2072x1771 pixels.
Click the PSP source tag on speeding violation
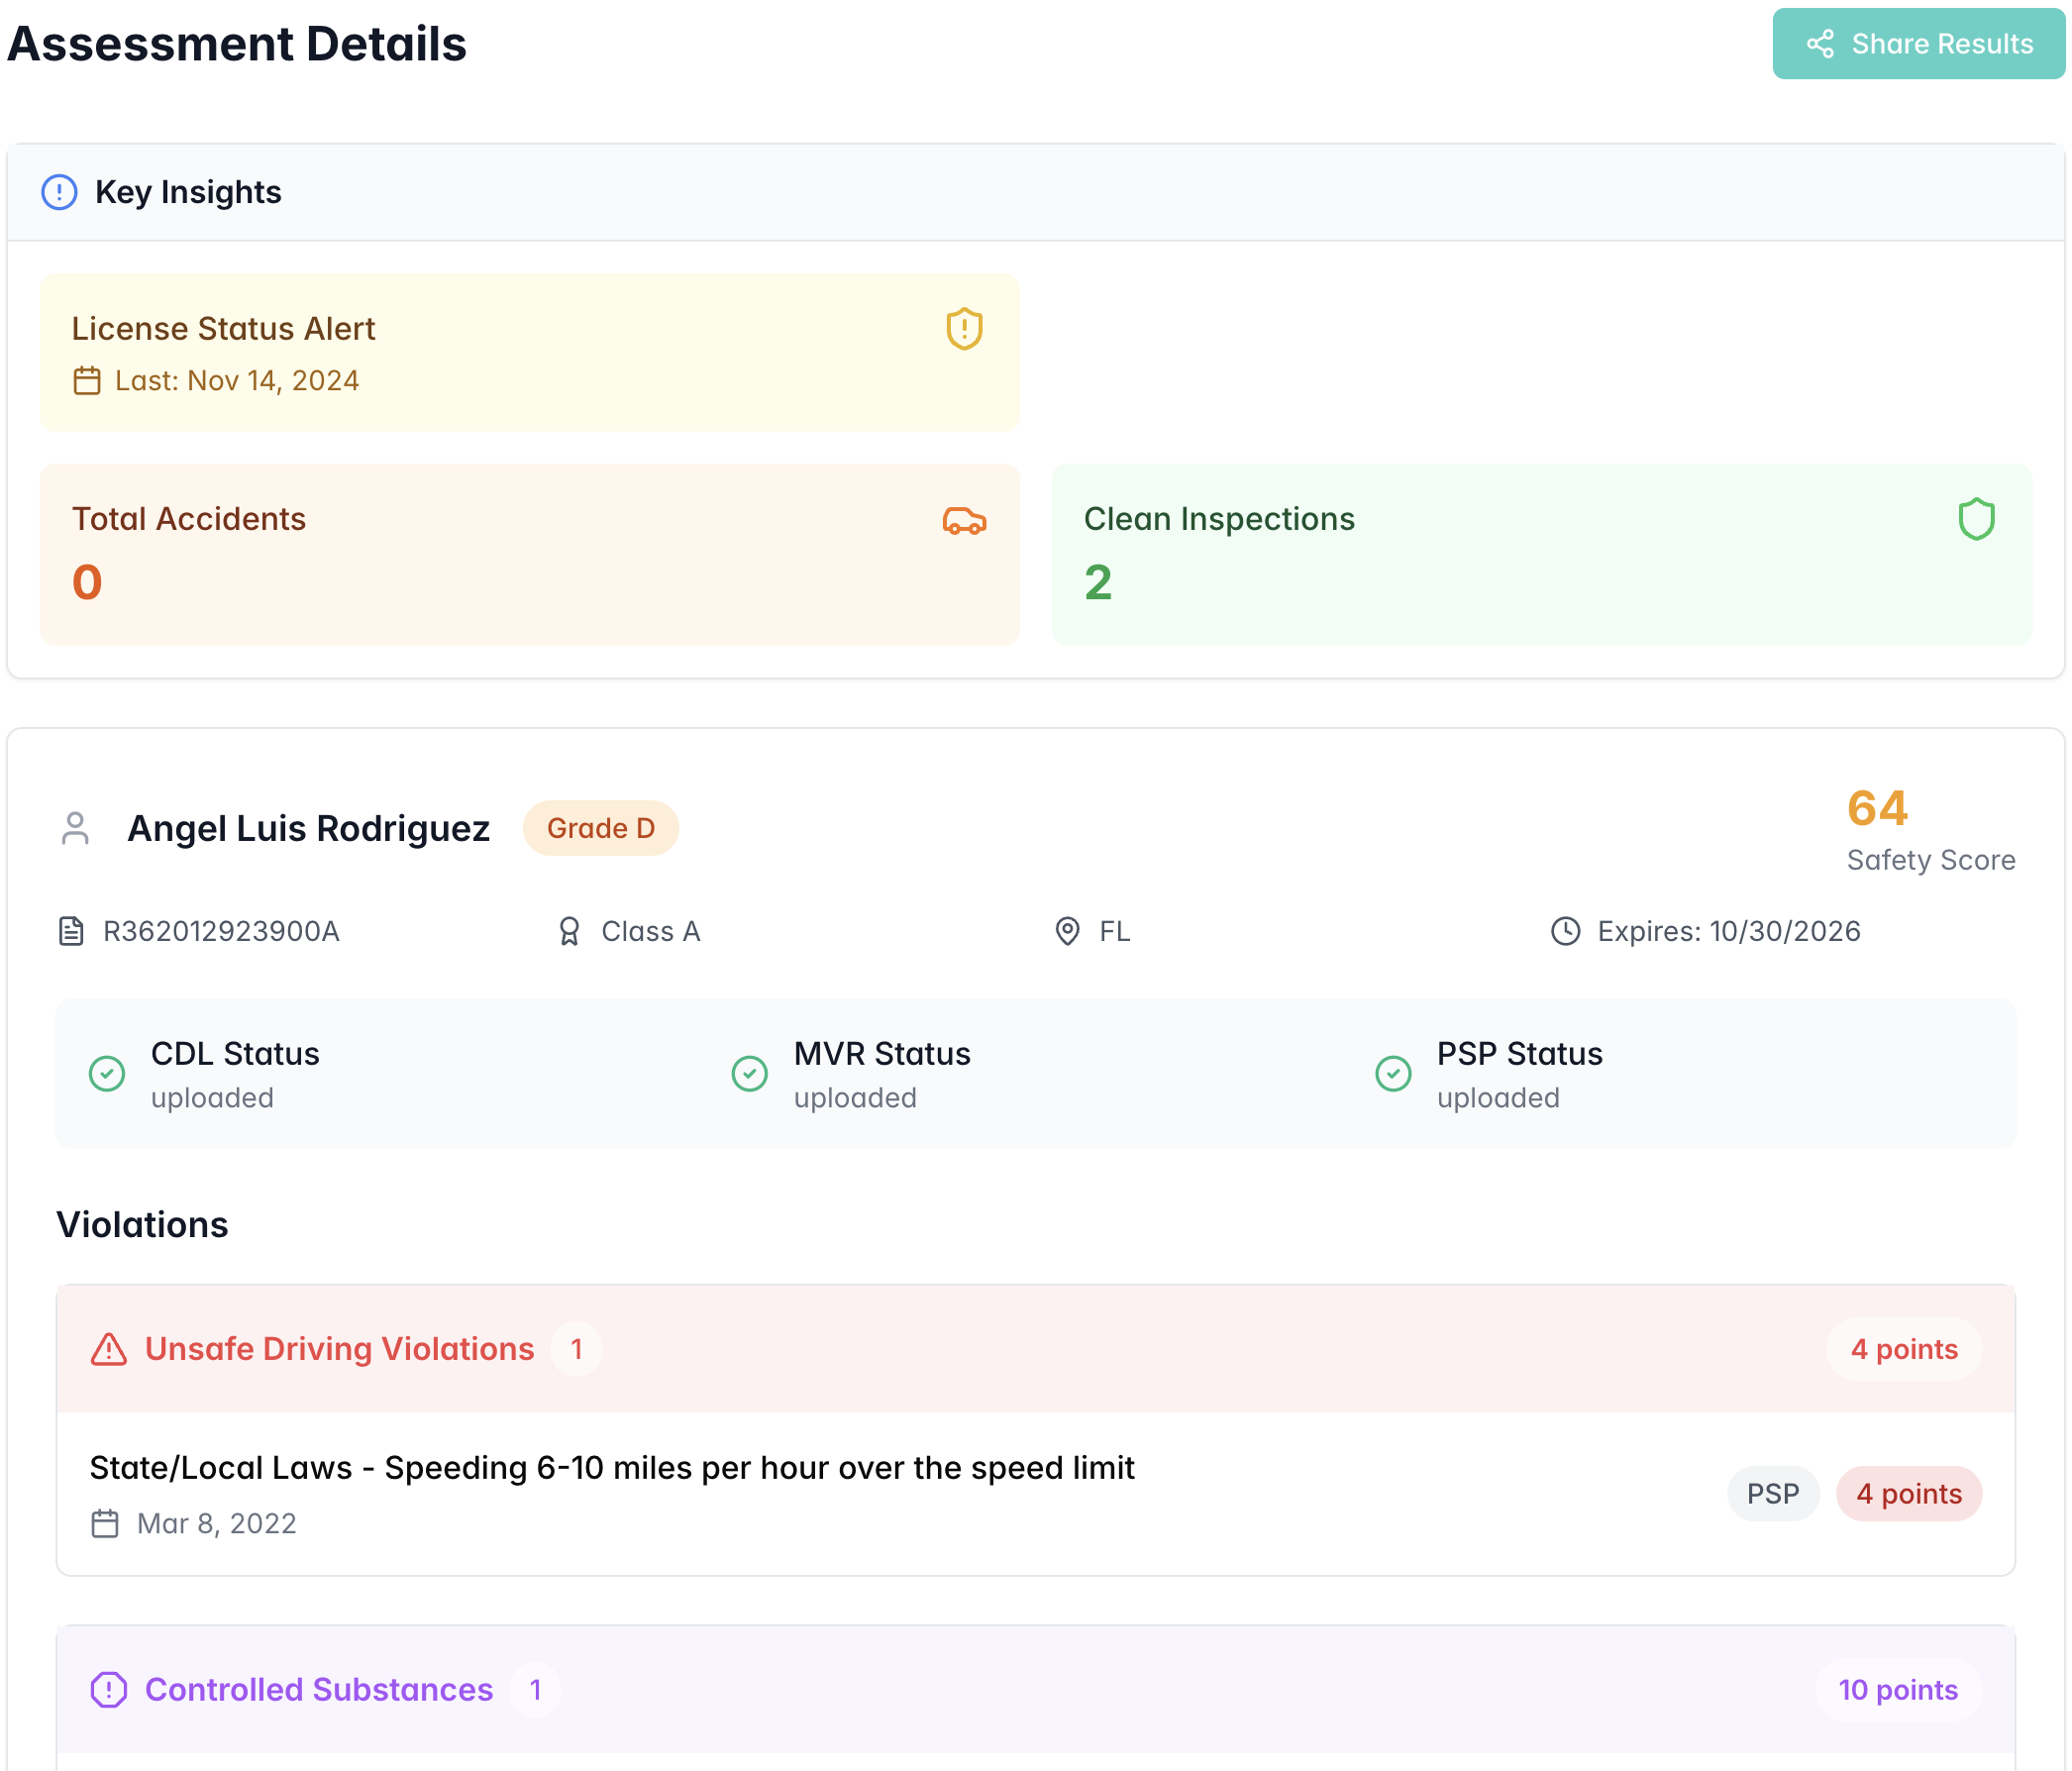(x=1772, y=1494)
